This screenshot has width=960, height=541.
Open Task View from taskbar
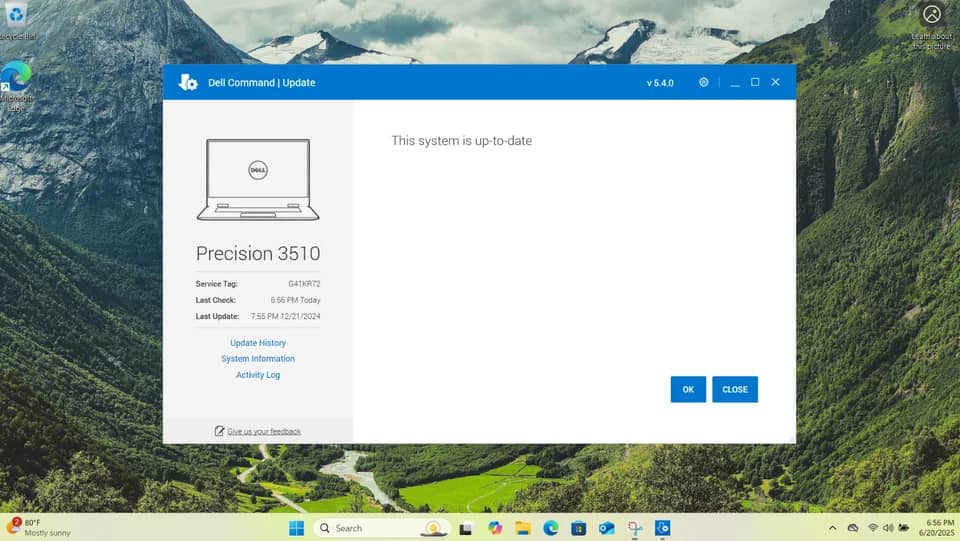tap(466, 528)
